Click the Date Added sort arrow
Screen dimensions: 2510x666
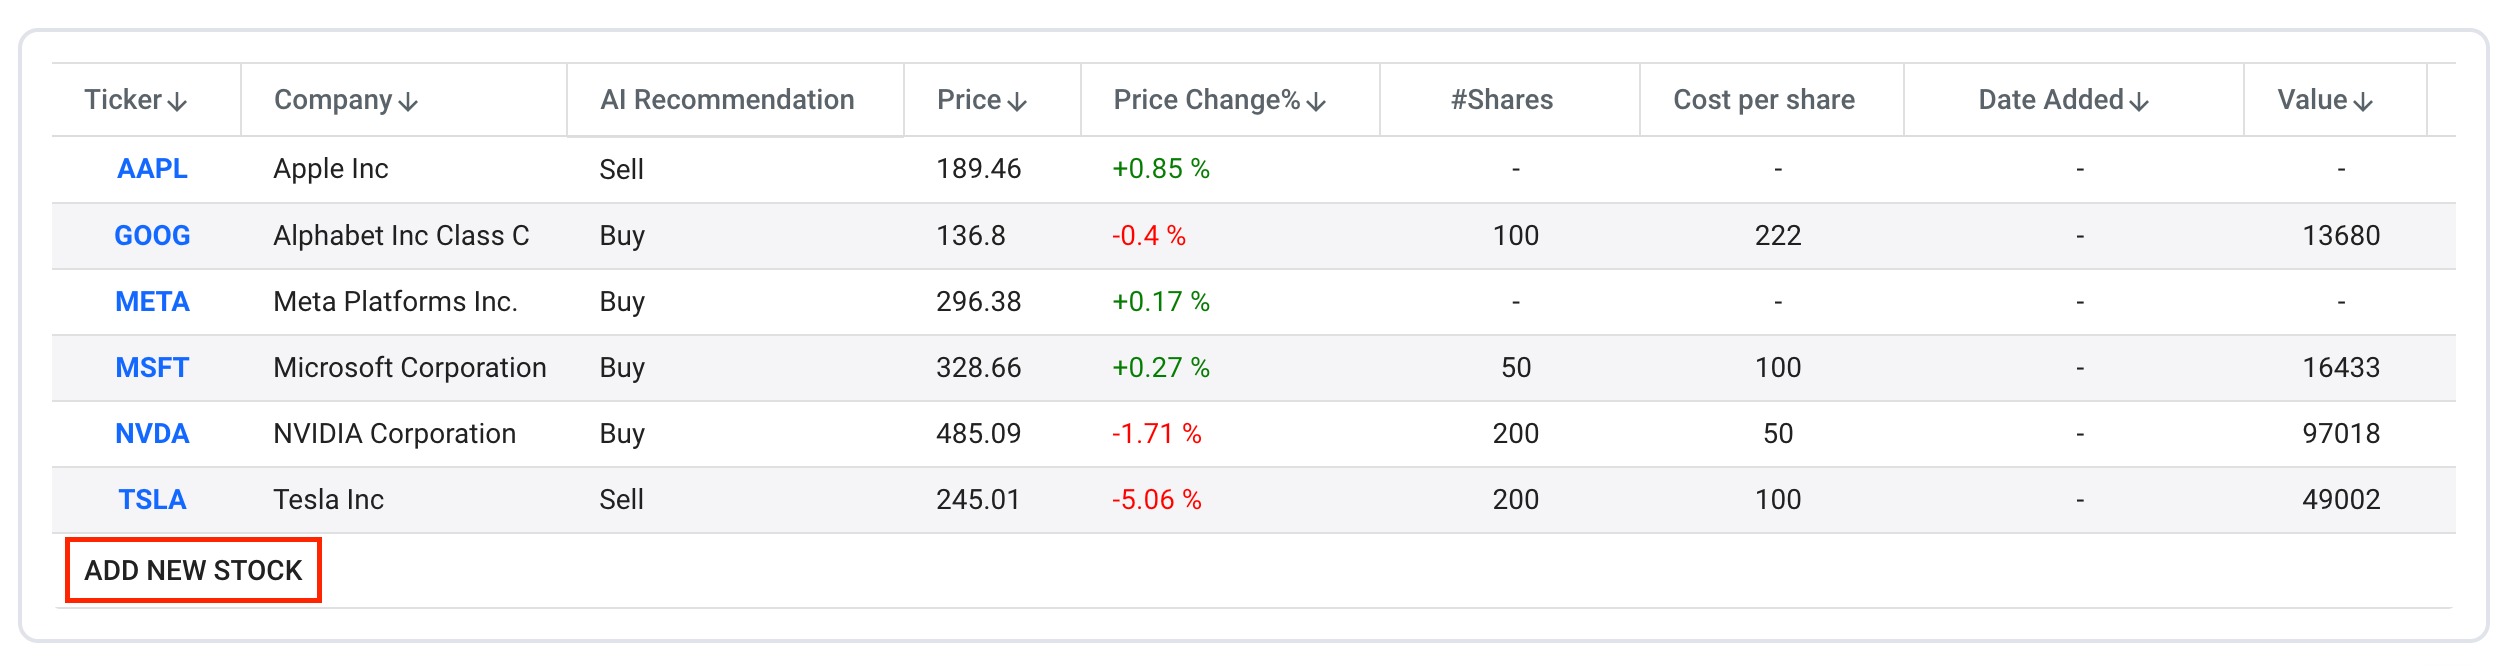tap(2139, 102)
